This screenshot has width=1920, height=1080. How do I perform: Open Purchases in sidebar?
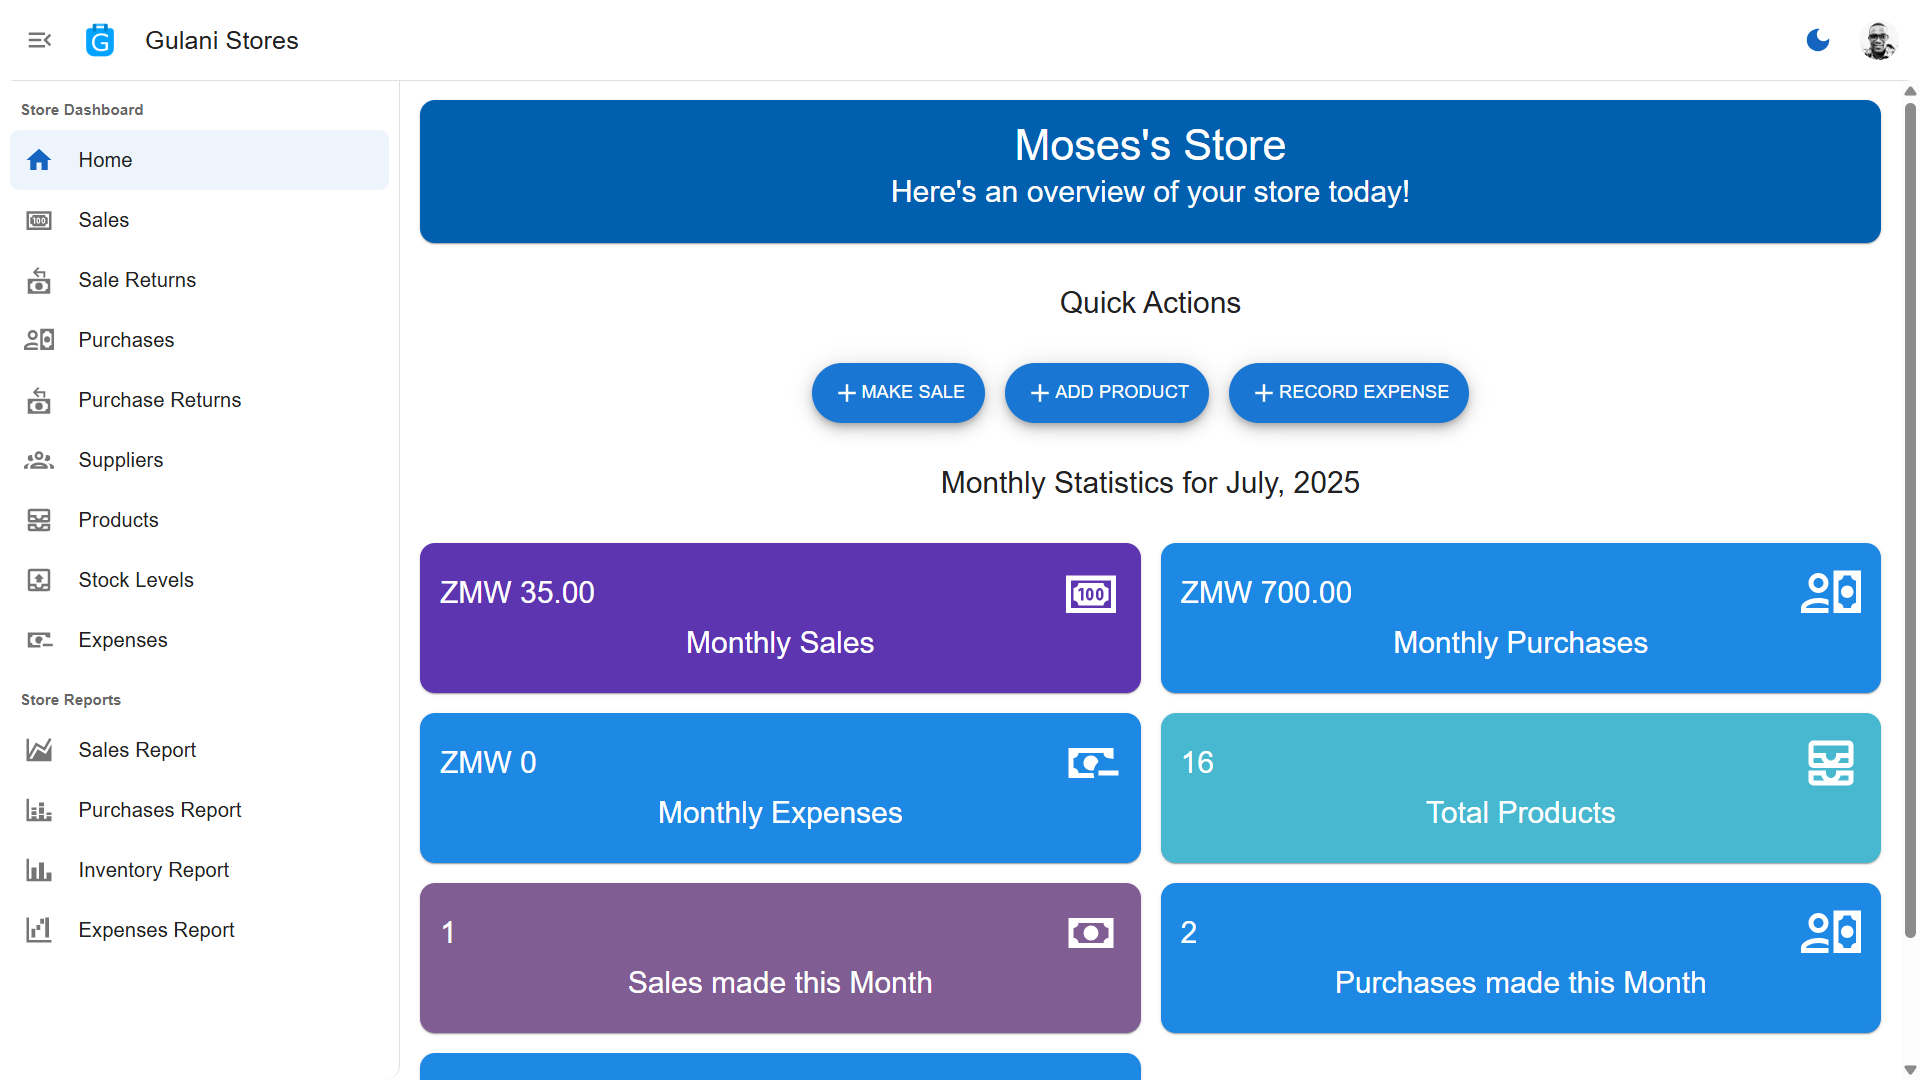tap(126, 340)
